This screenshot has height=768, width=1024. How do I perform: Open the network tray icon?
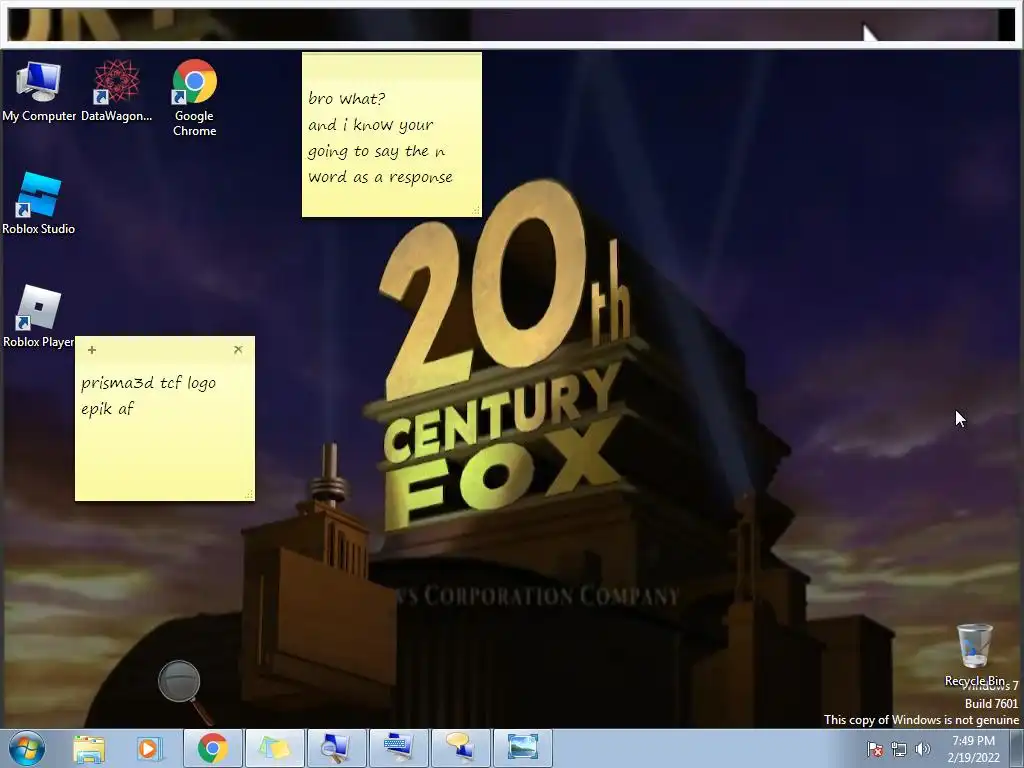point(899,749)
